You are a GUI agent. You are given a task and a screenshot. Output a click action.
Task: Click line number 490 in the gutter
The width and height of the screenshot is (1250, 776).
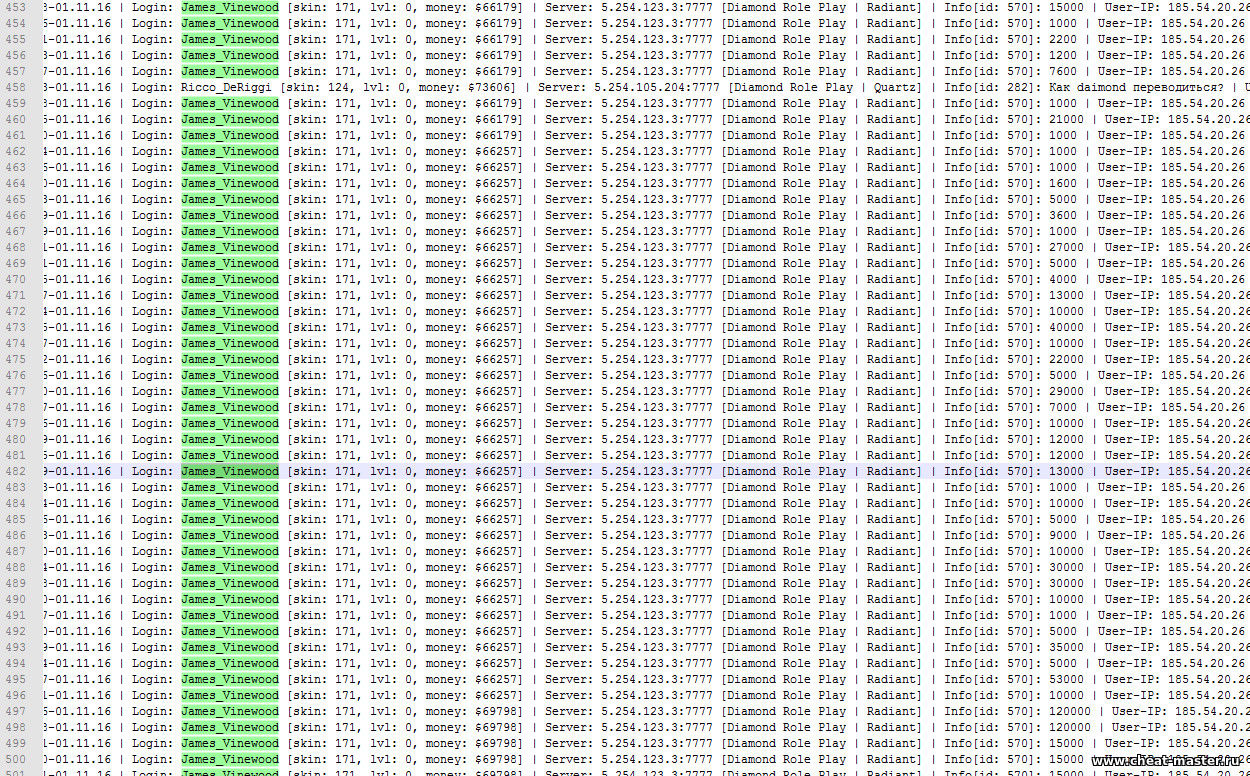click(15, 599)
